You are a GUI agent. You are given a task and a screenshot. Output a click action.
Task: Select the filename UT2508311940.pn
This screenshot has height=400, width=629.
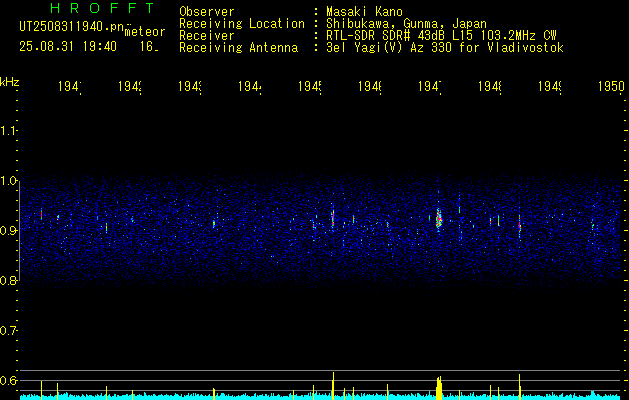click(x=72, y=27)
